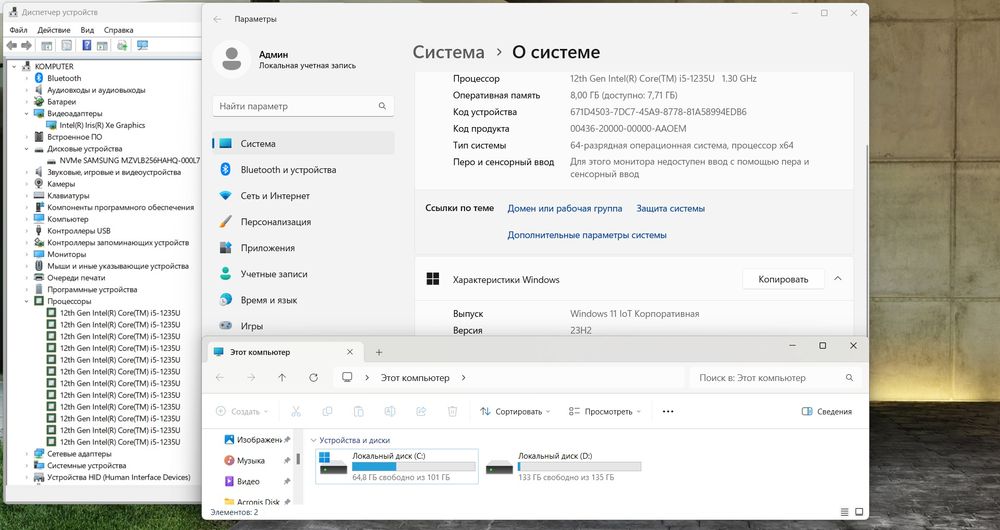
Task: Click the Properties icon in Device Manager toolbar
Action: pos(66,45)
